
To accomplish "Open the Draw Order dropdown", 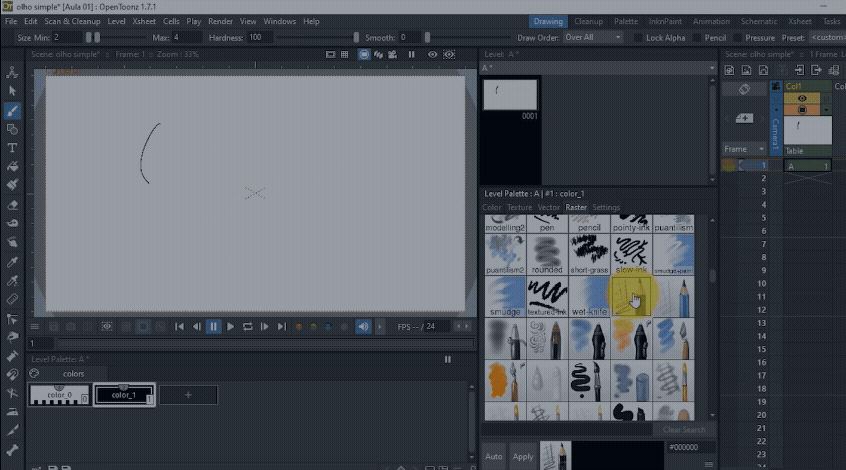I will pos(592,37).
